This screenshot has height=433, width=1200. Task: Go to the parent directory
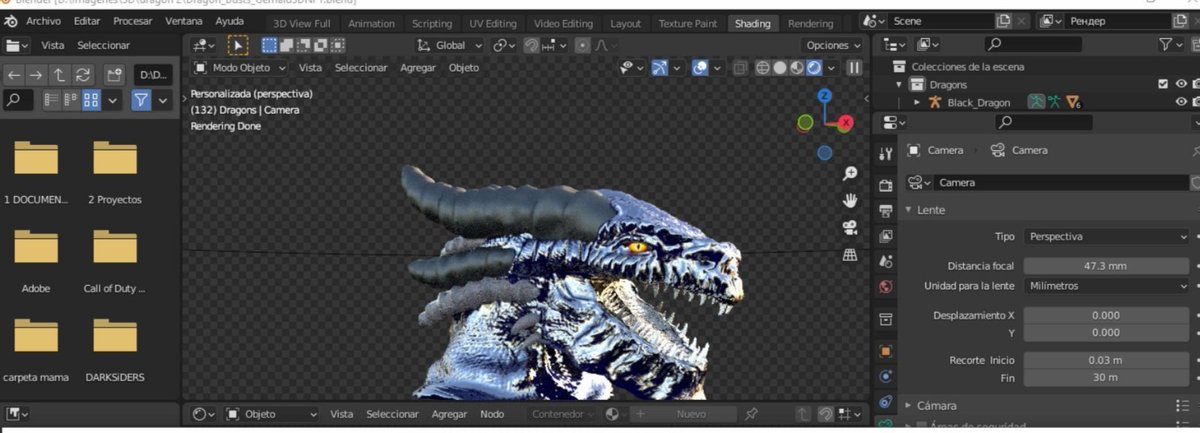[59, 75]
